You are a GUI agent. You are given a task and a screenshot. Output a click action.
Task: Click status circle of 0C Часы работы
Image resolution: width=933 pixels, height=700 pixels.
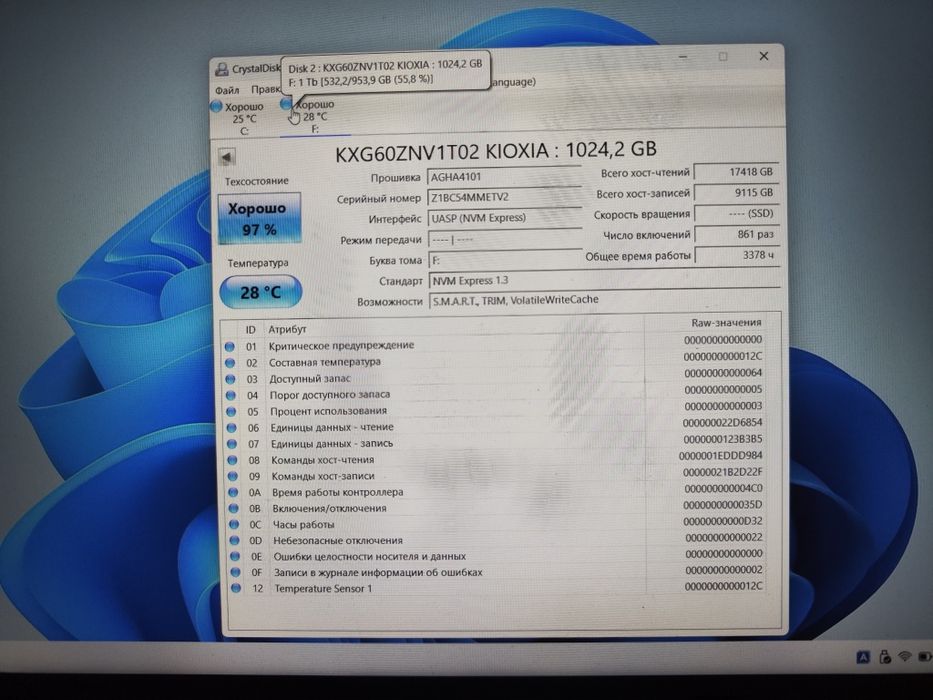pos(234,525)
